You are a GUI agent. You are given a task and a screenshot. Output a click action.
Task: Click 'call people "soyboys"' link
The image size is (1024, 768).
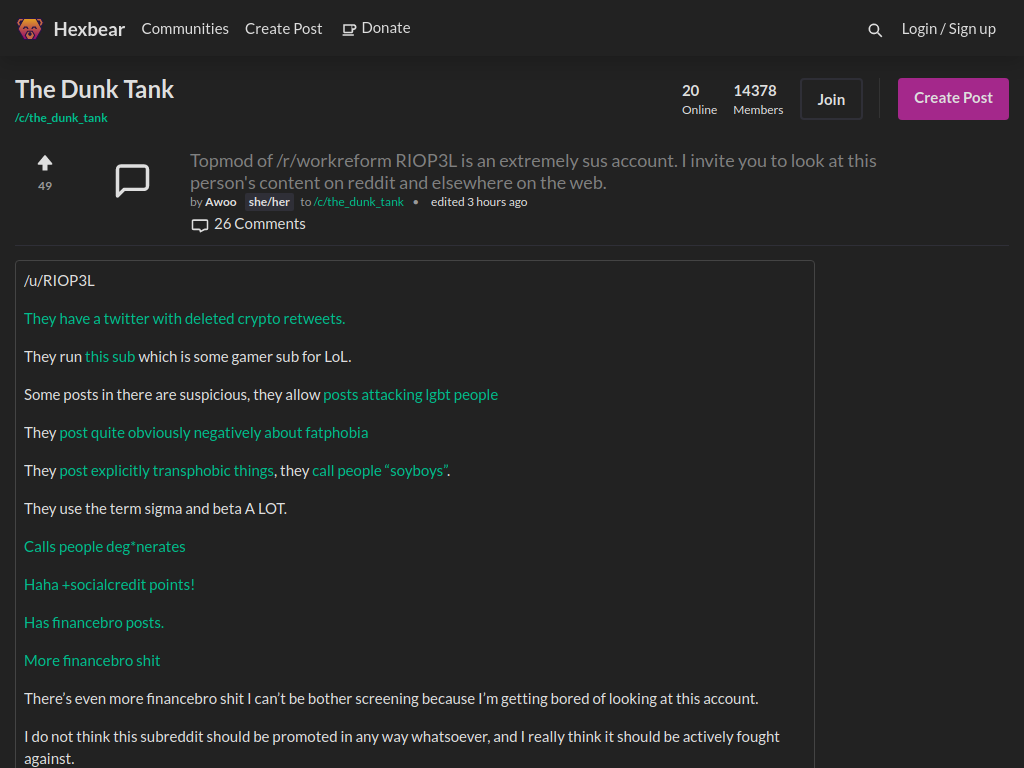click(380, 471)
